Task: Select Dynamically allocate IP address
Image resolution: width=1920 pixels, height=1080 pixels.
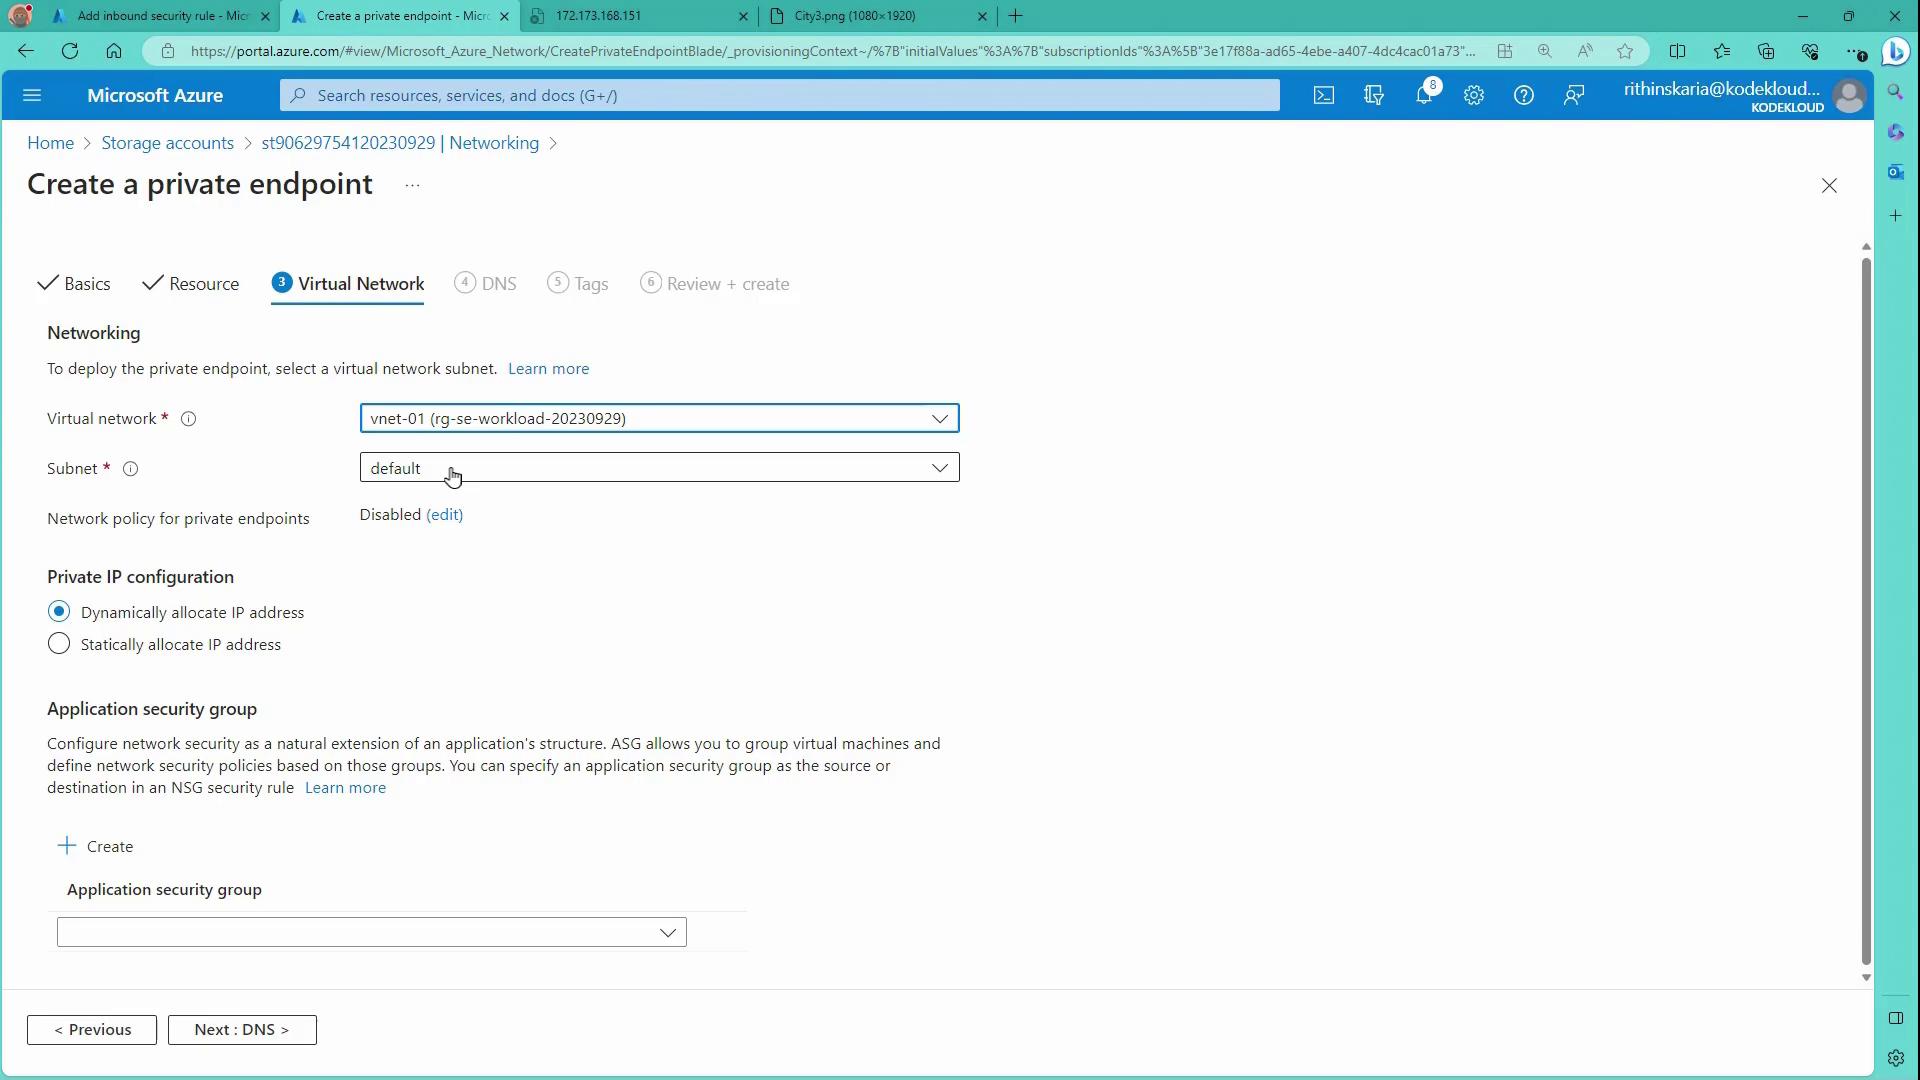Action: (x=59, y=612)
